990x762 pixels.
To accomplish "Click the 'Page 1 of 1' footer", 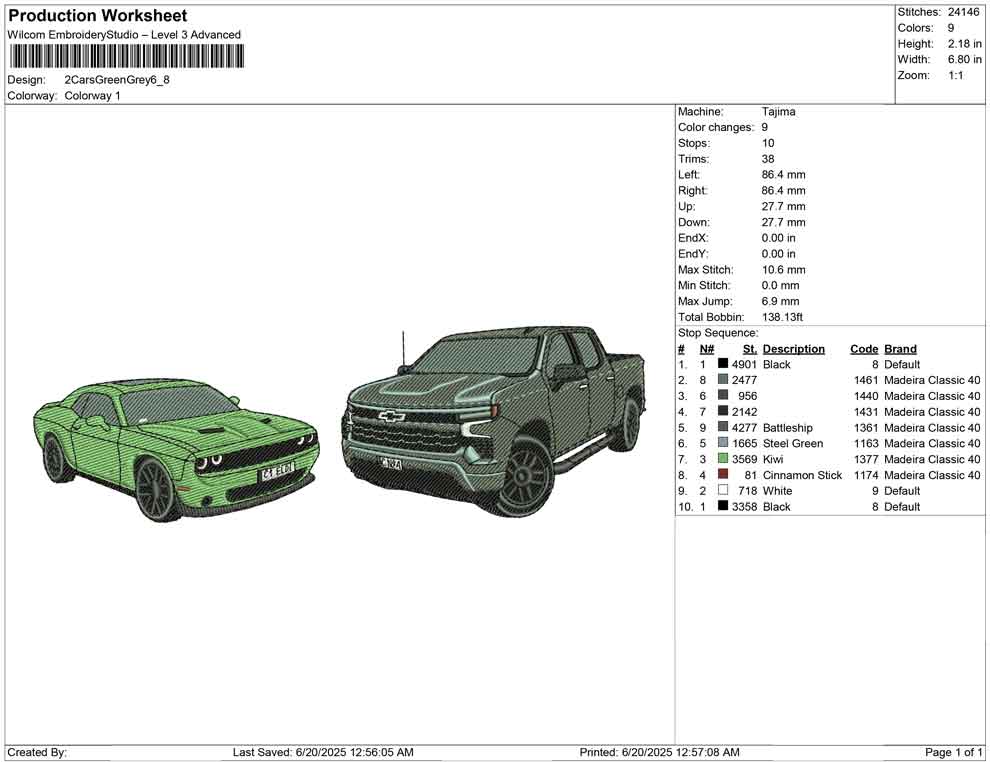I will coord(953,752).
